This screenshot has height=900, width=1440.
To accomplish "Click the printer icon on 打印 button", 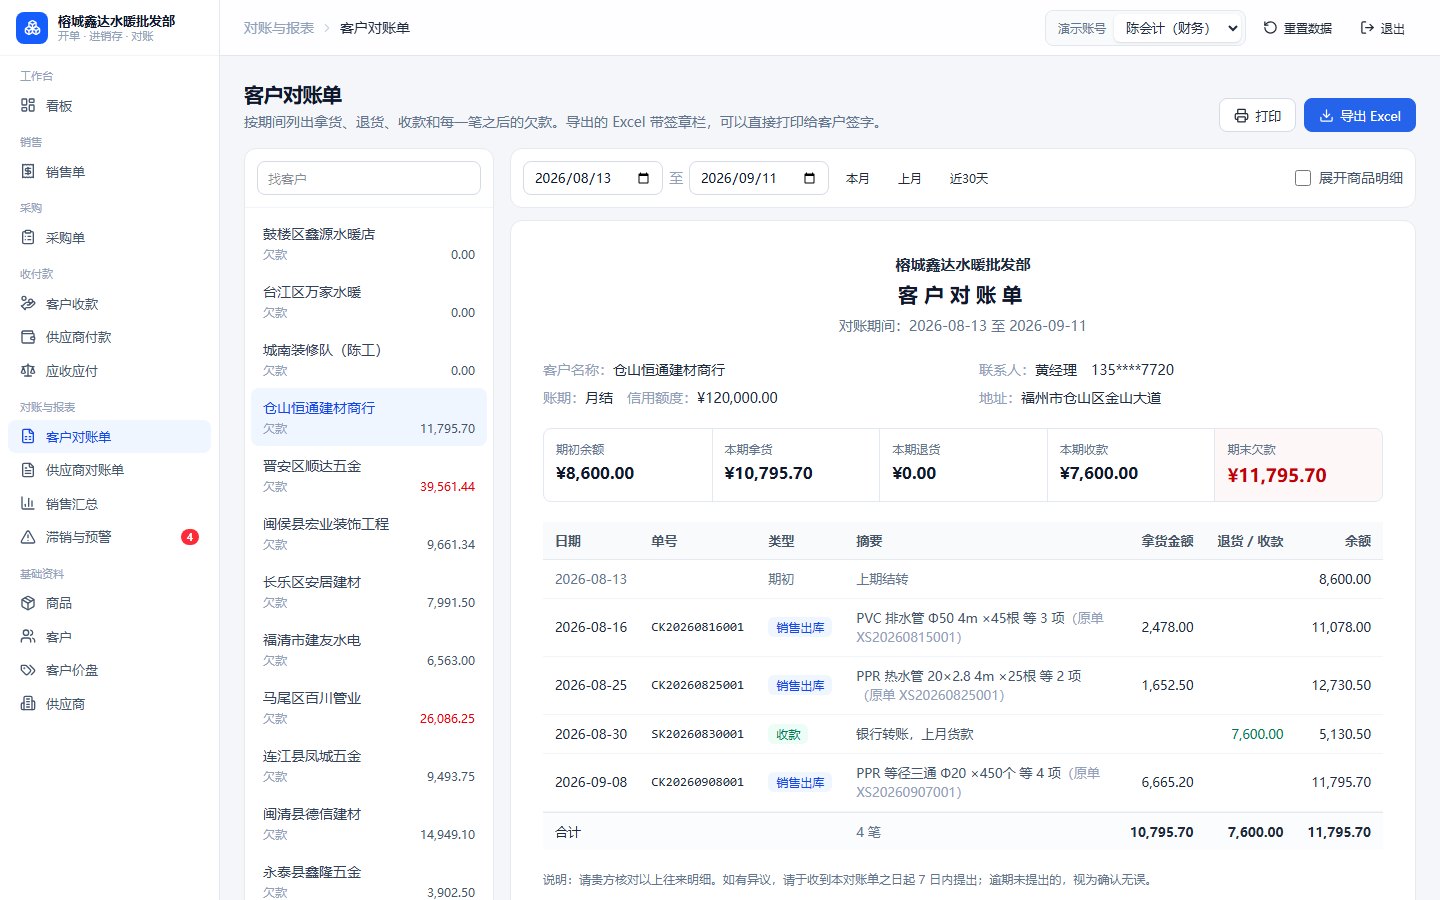I will 1241,116.
